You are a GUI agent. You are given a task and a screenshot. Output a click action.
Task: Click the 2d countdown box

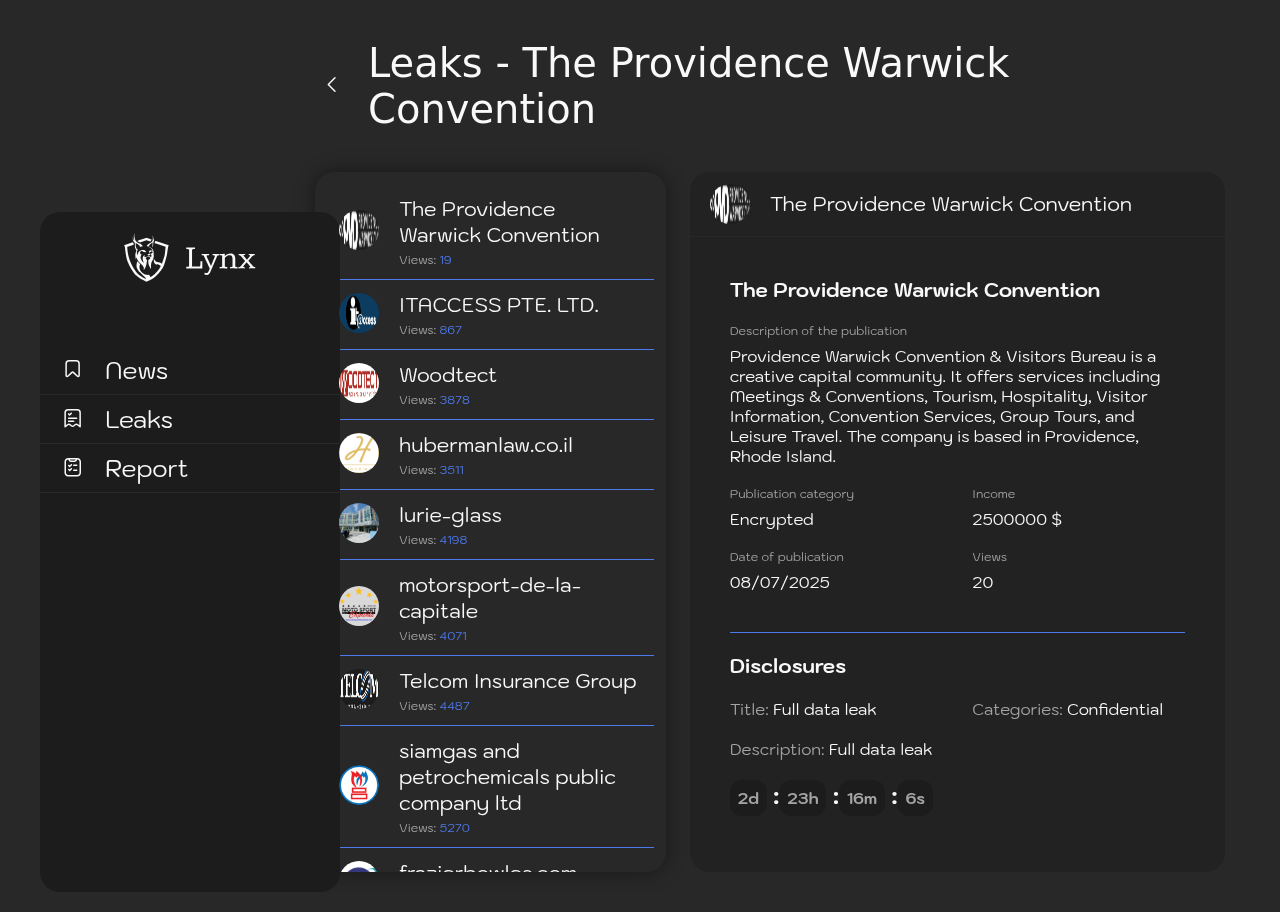pos(749,798)
